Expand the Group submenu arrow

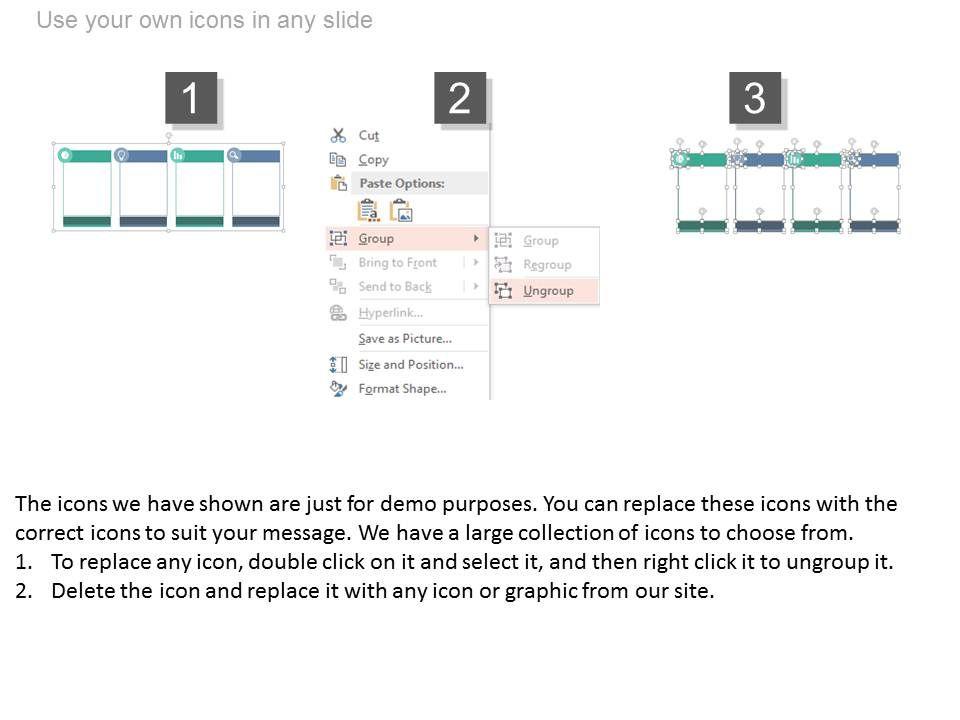(x=476, y=238)
